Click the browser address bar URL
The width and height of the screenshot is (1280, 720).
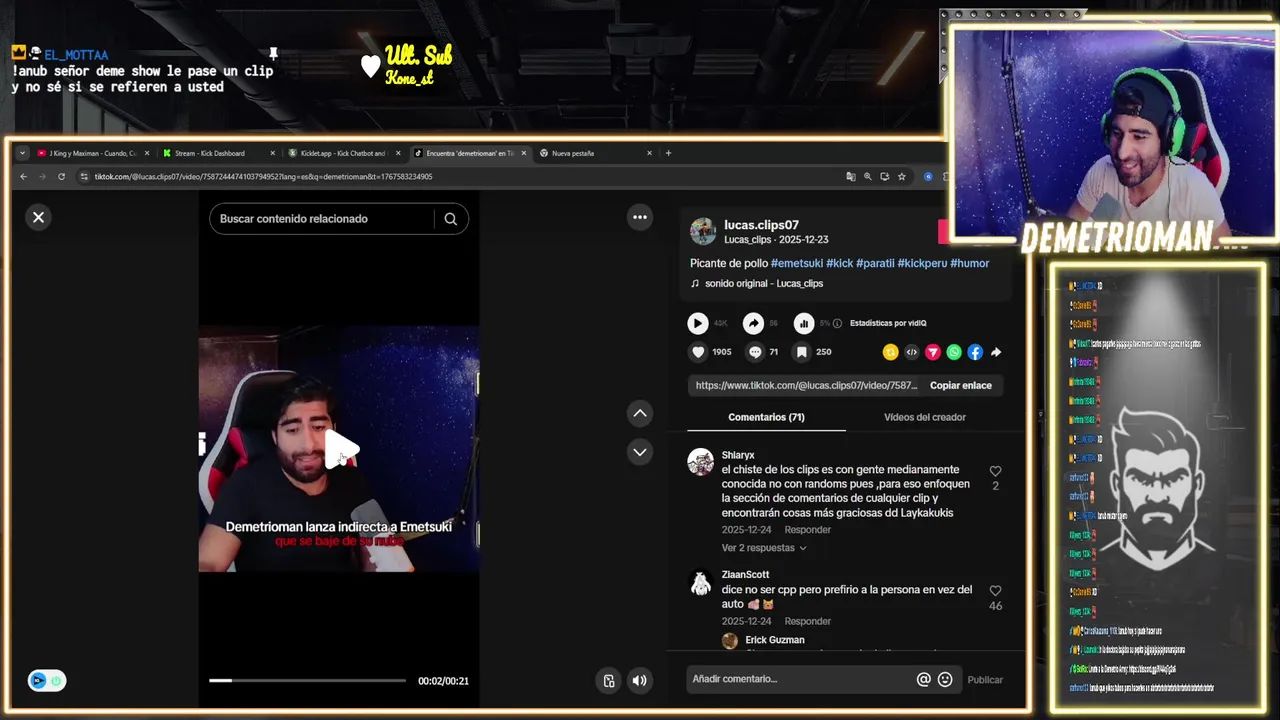pyautogui.click(x=264, y=176)
